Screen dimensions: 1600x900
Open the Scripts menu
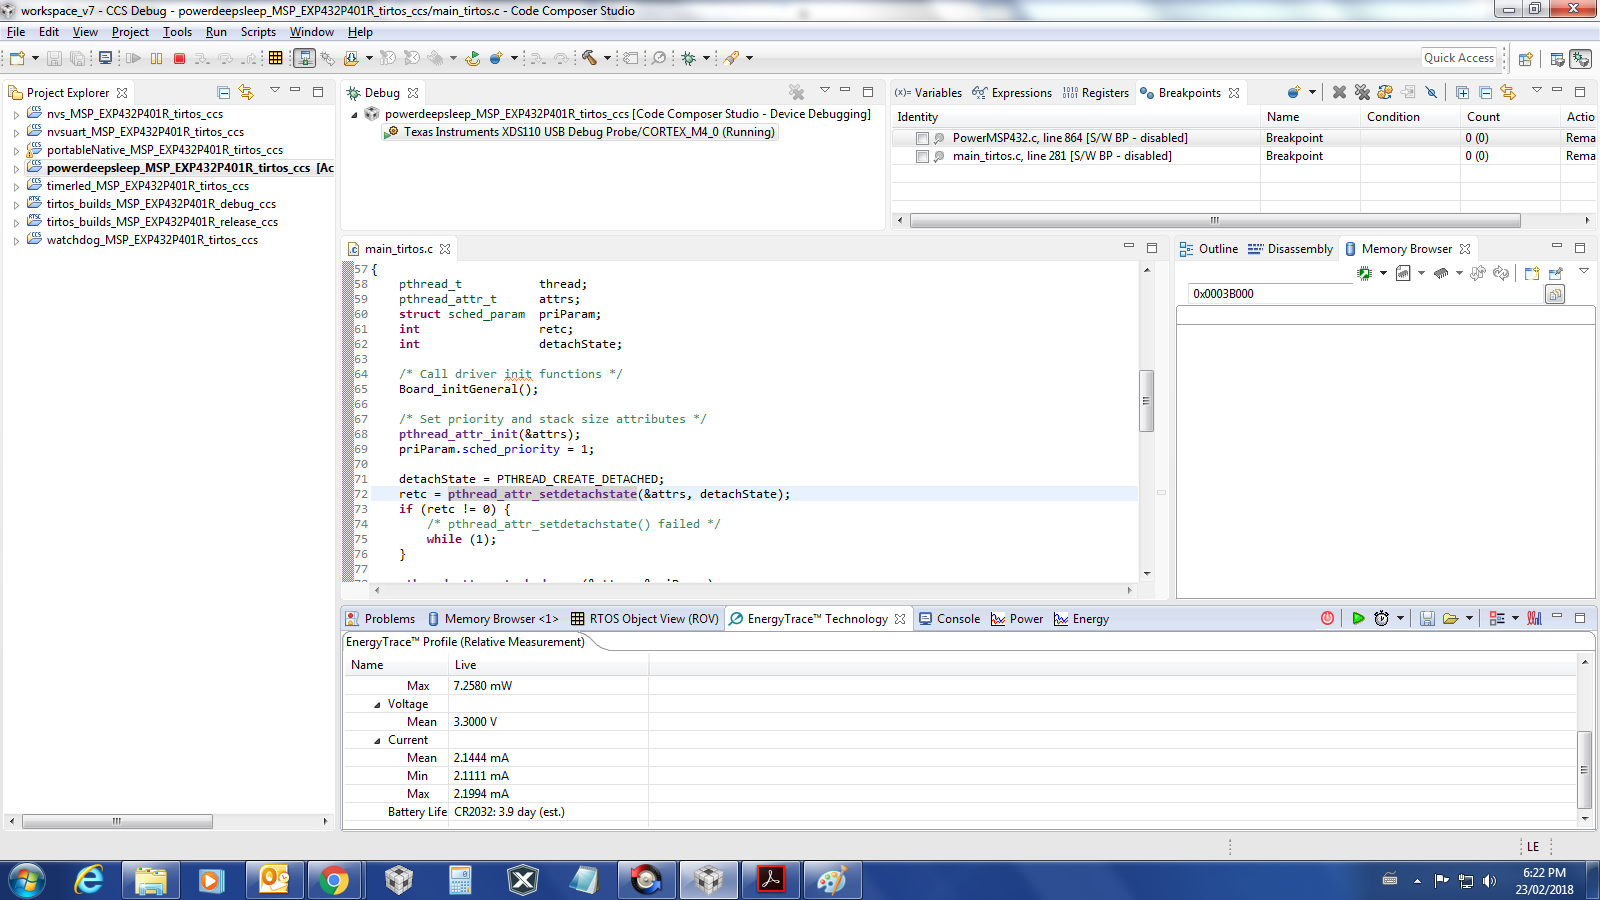258,32
